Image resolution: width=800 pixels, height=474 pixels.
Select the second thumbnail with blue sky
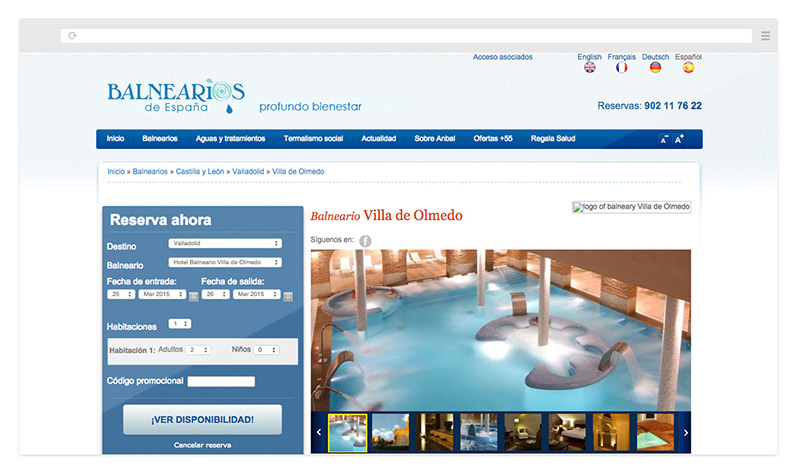[x=391, y=433]
